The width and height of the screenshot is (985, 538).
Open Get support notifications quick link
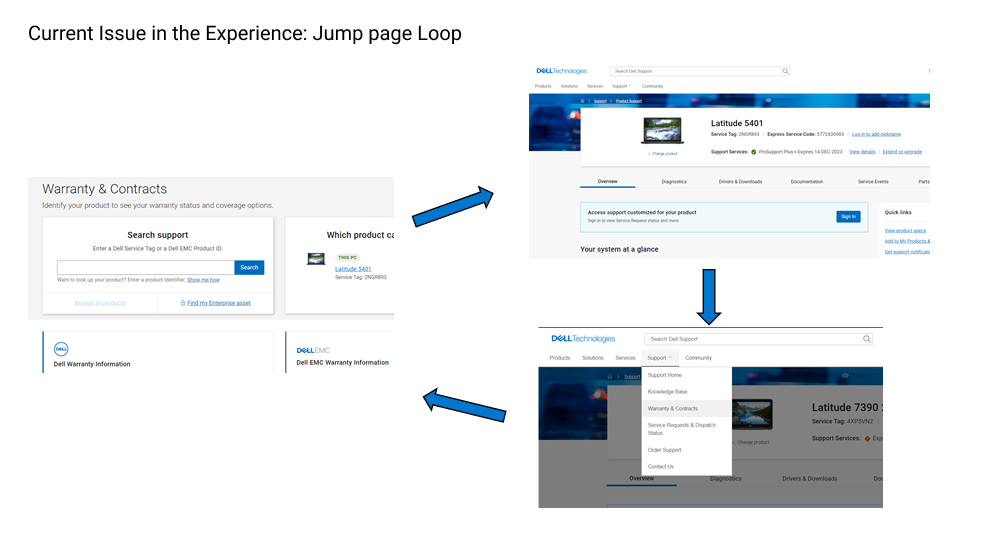coord(907,252)
